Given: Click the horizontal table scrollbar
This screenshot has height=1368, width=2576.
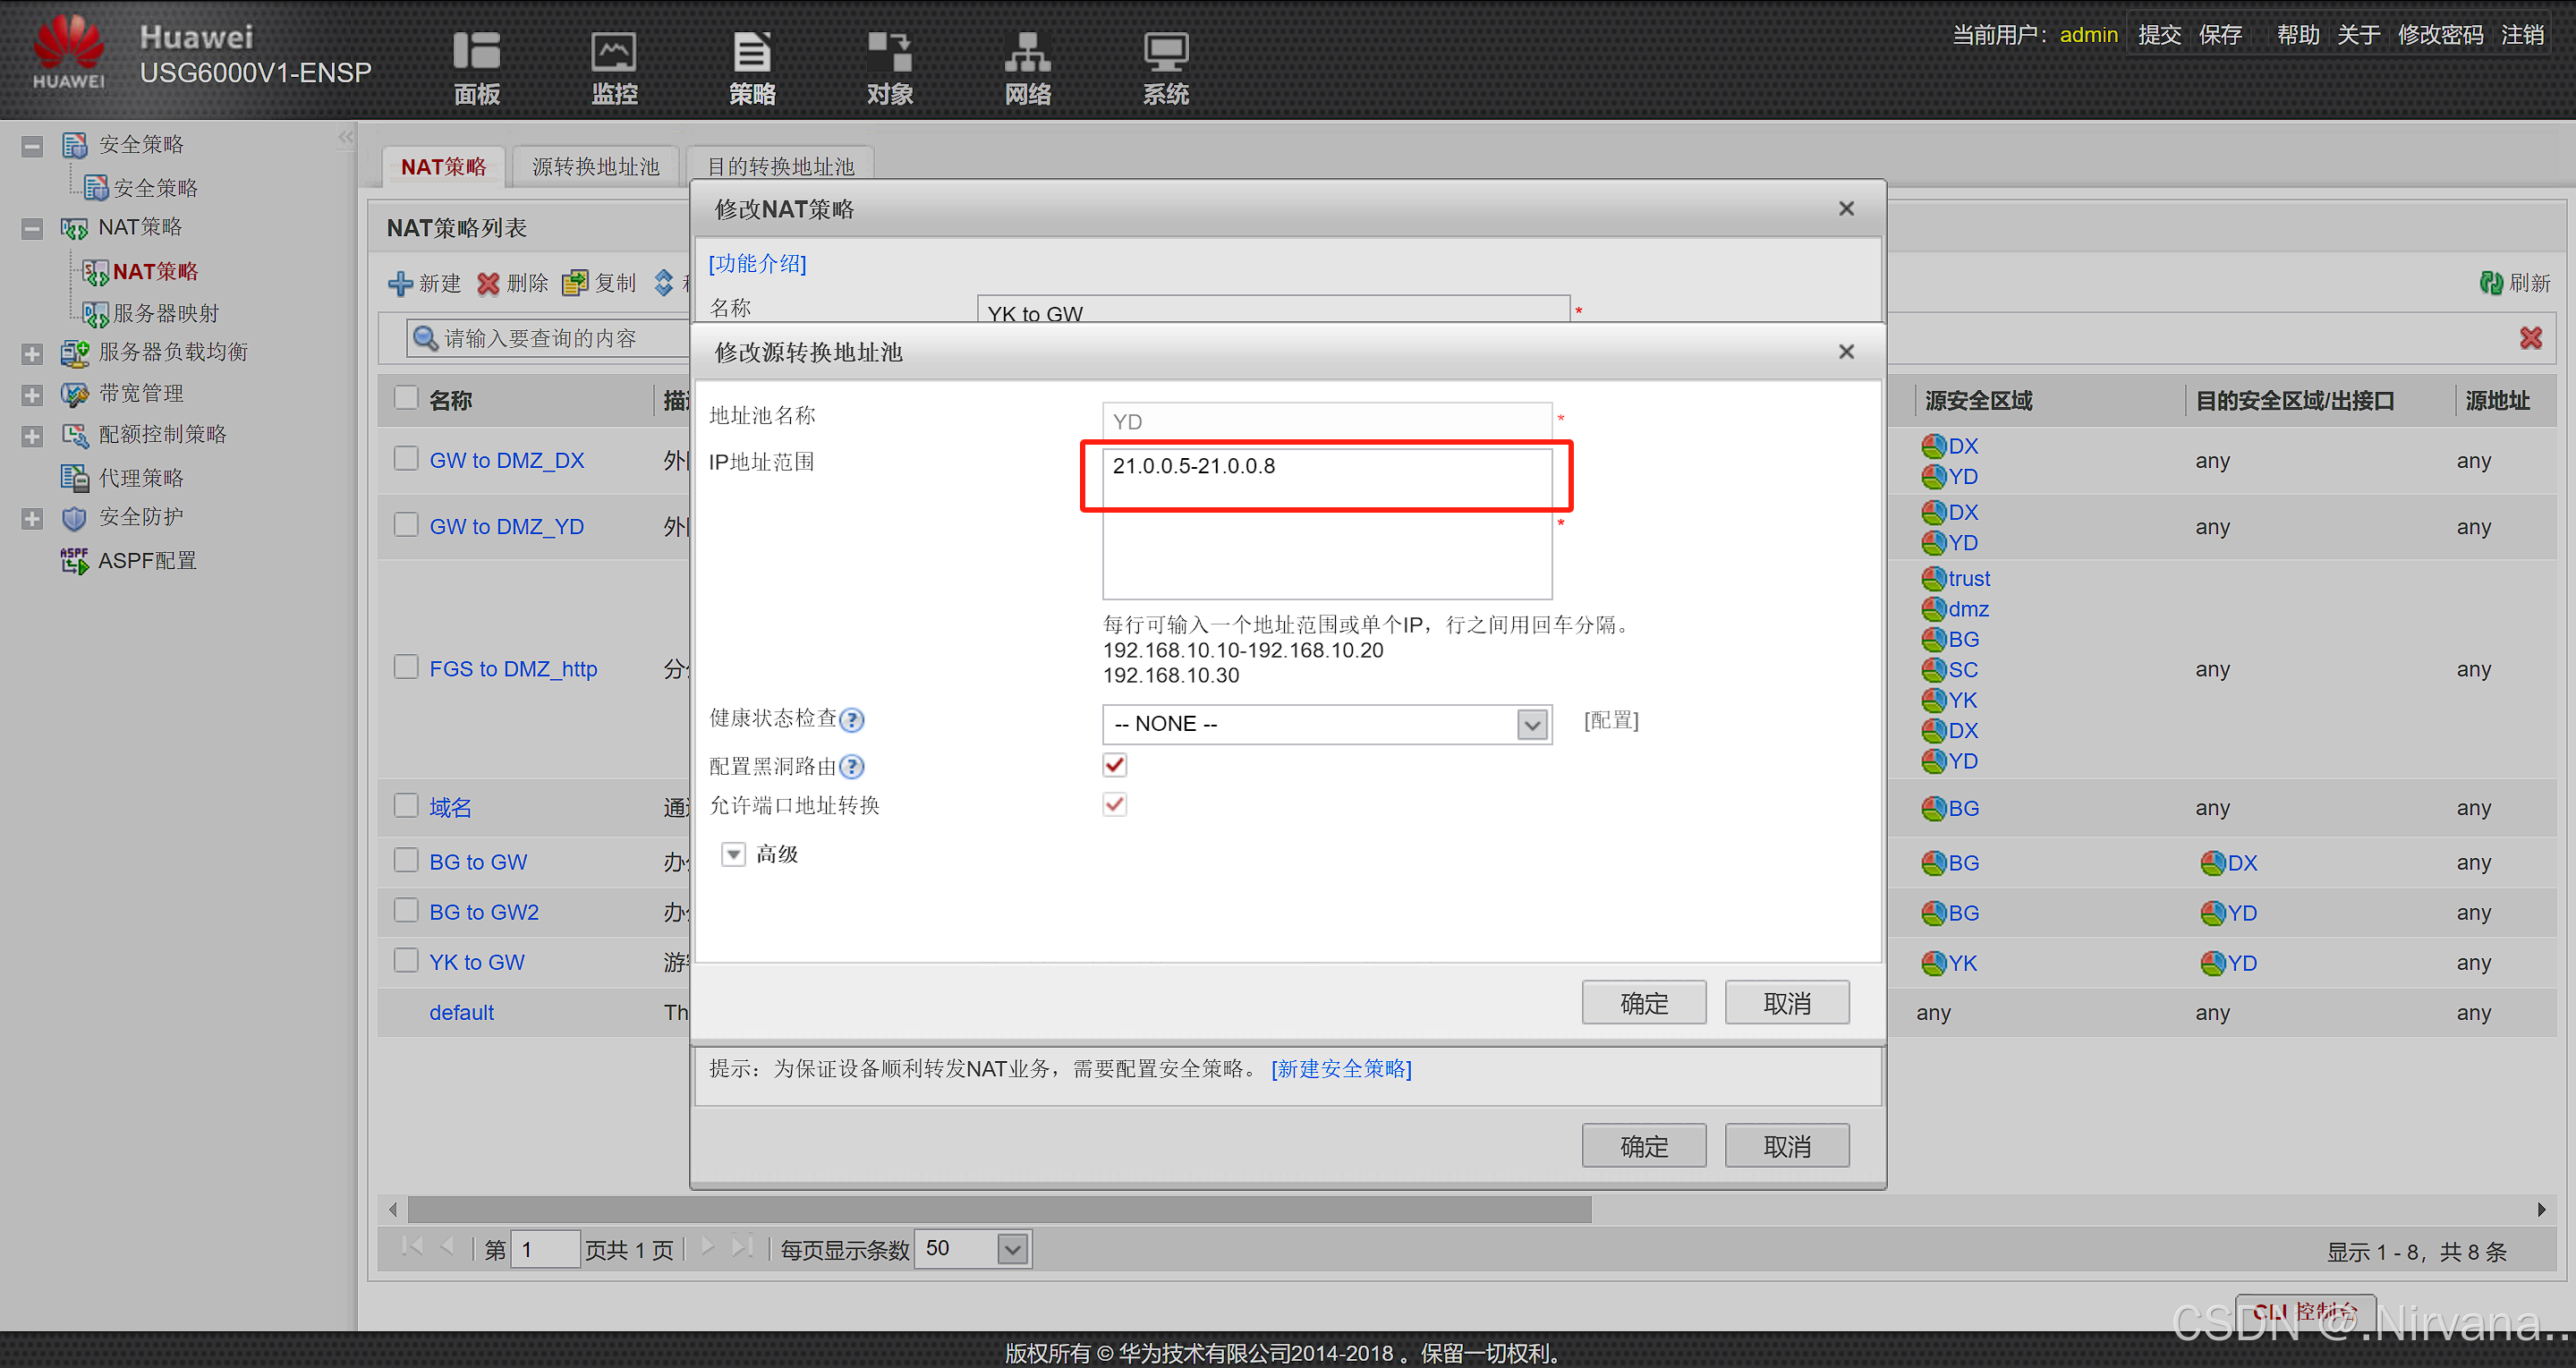Looking at the screenshot, I should tap(1000, 1209).
